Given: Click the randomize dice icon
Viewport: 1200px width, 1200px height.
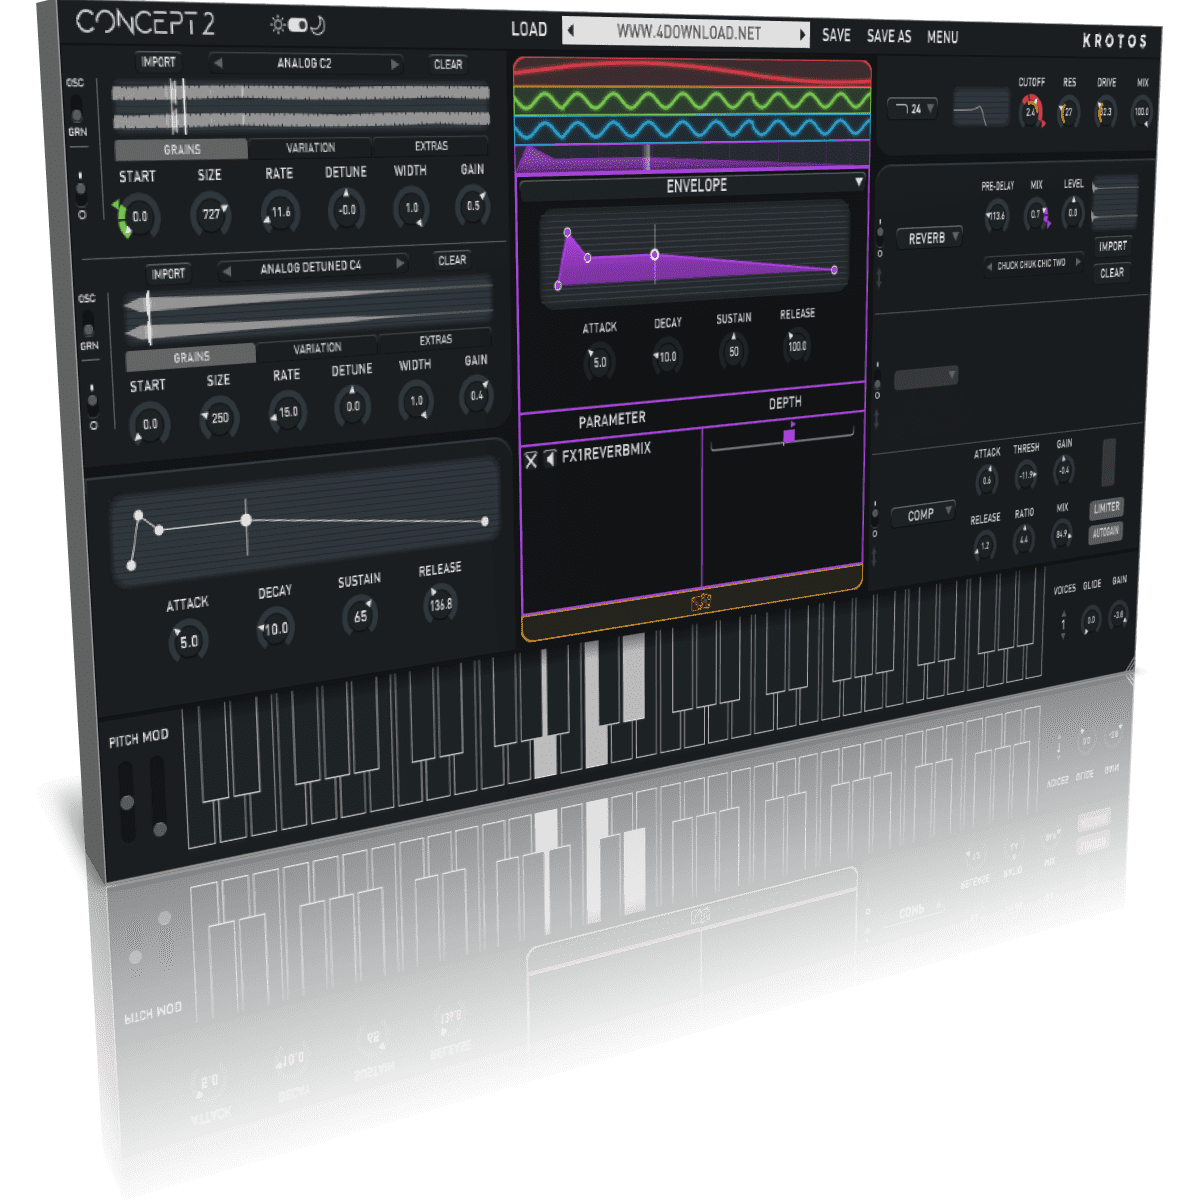Looking at the screenshot, I should click(700, 602).
